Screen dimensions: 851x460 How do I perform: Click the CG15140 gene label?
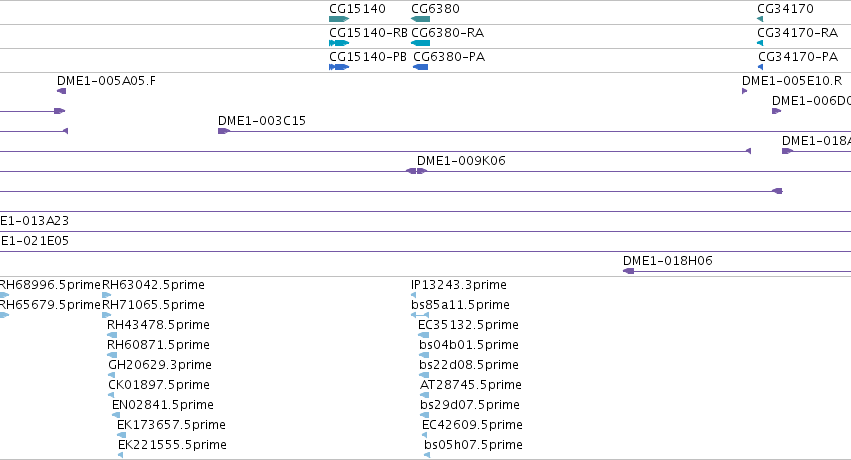click(357, 9)
